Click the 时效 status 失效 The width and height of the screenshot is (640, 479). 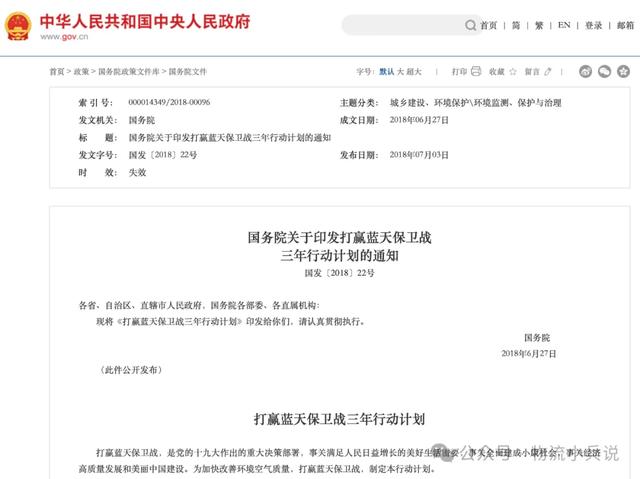[x=138, y=172]
